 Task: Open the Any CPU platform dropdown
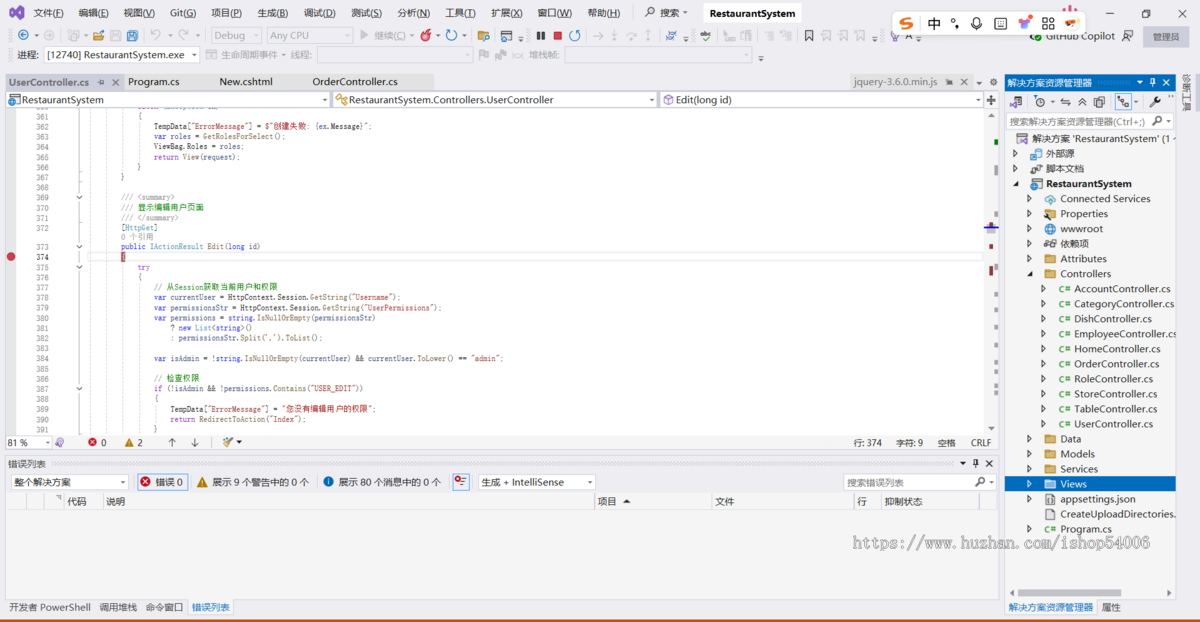(308, 34)
